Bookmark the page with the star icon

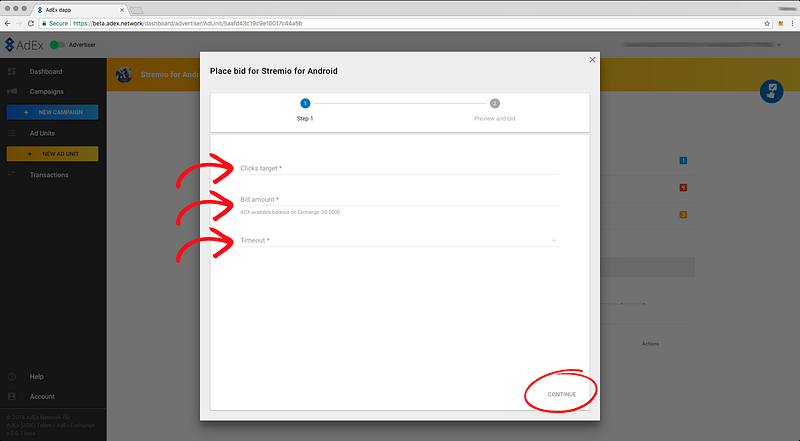(767, 23)
